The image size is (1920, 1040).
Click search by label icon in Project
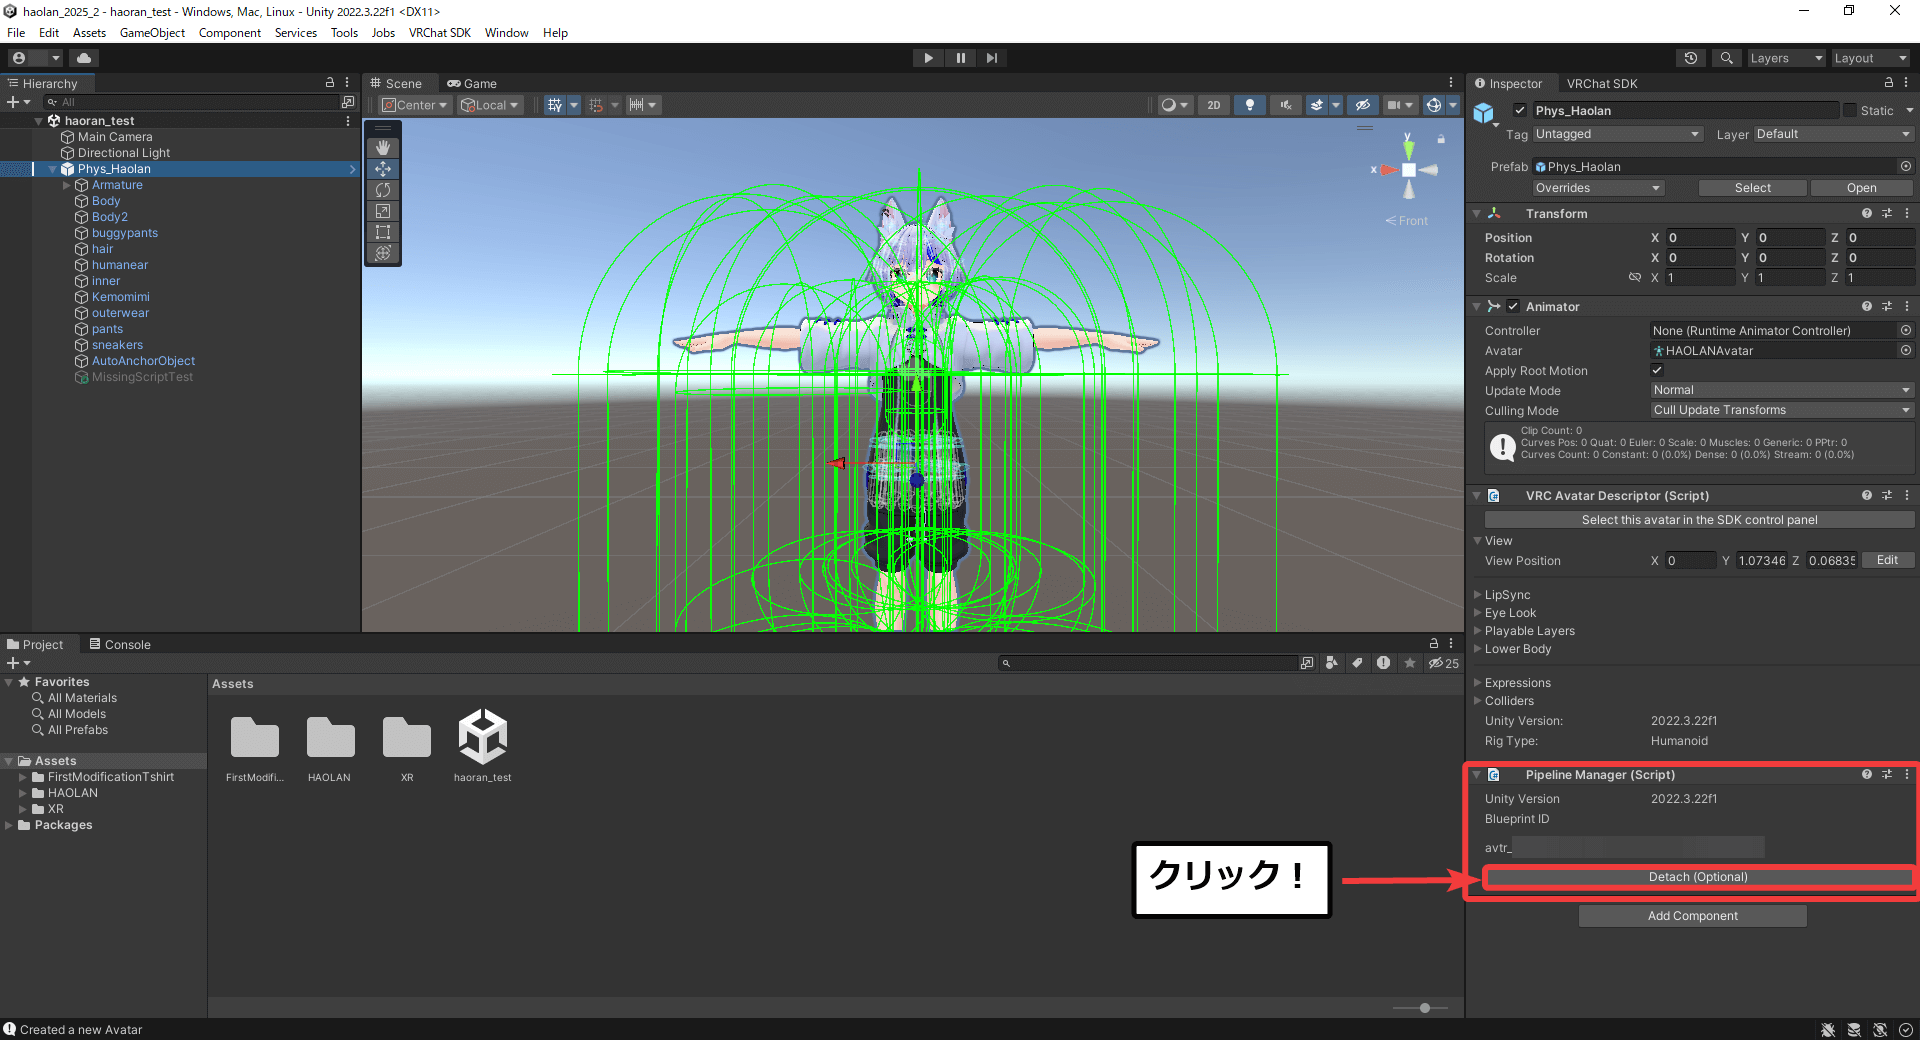coord(1357,663)
